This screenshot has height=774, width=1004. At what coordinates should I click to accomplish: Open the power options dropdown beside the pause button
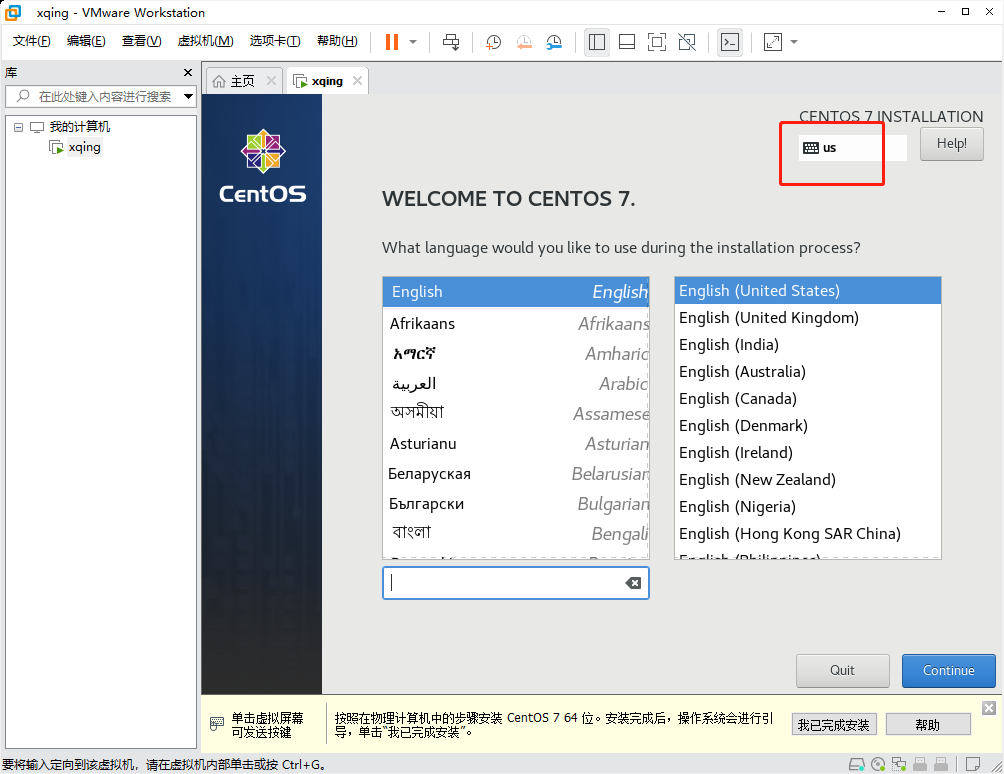coord(413,42)
